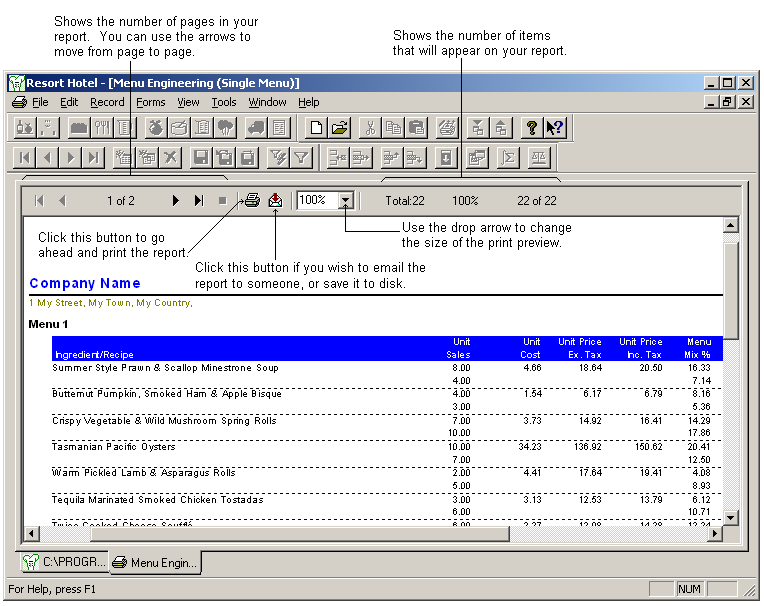Click previous page arrow in preview bar
Image resolution: width=764 pixels, height=606 pixels.
62,200
